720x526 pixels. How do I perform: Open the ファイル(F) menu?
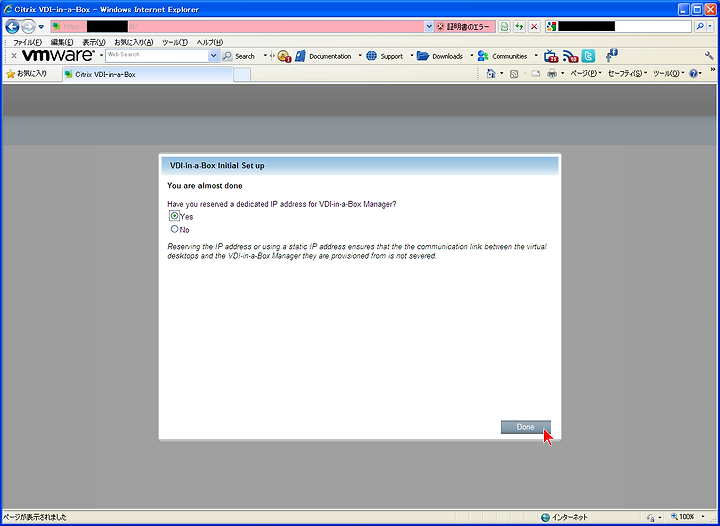pos(27,42)
